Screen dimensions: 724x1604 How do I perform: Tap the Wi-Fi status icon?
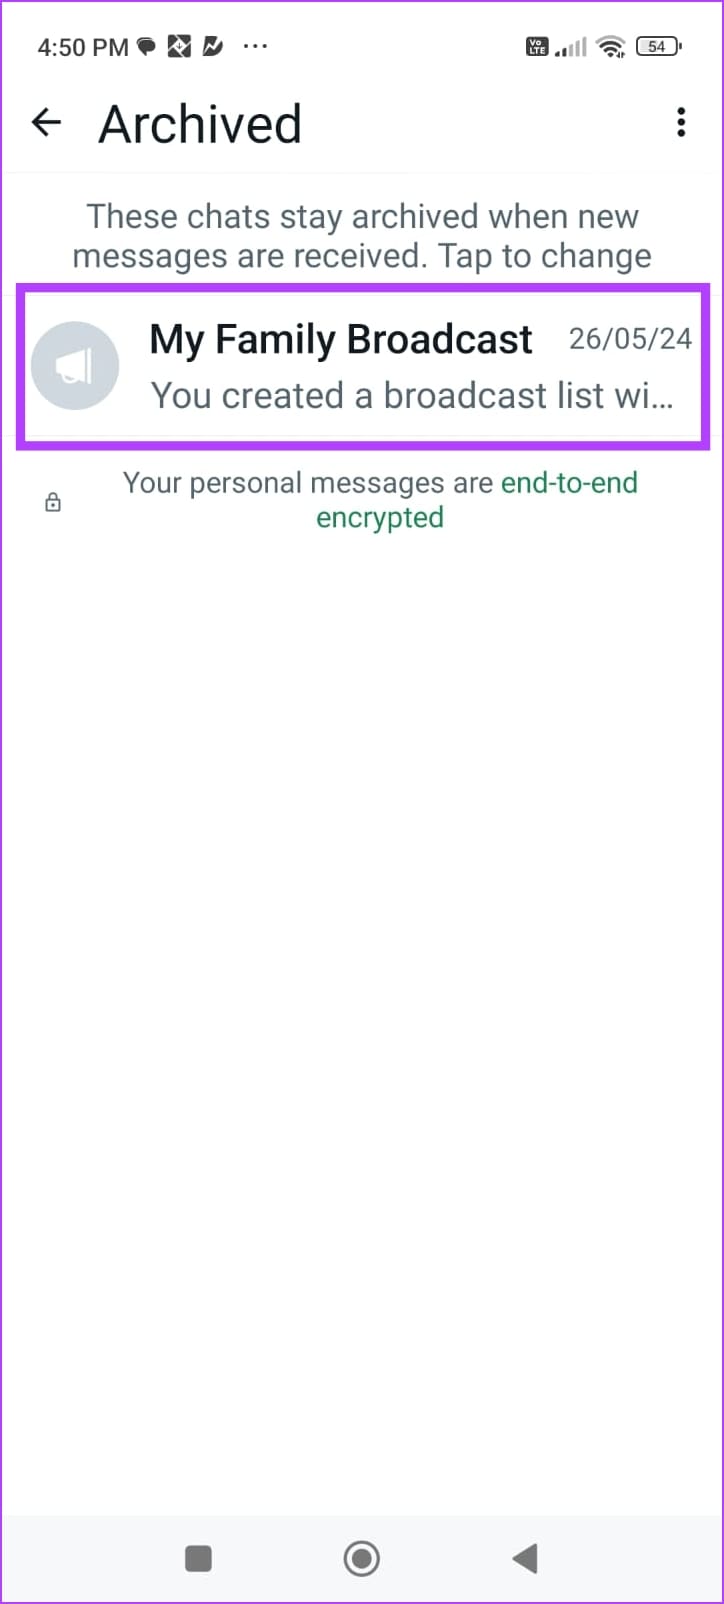610,46
